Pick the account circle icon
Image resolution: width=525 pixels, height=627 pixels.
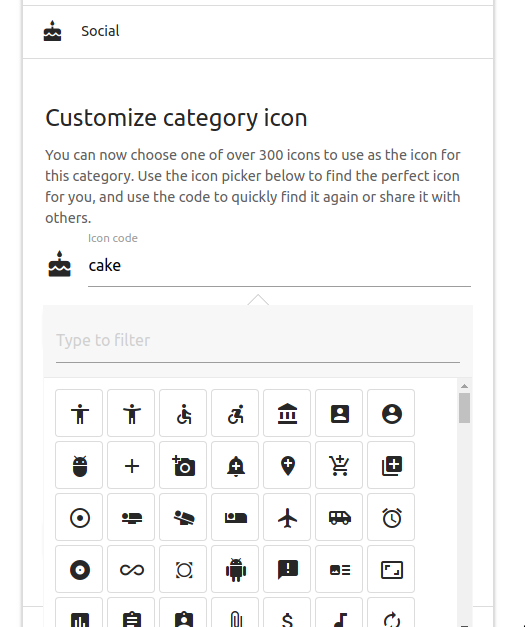pyautogui.click(x=391, y=413)
